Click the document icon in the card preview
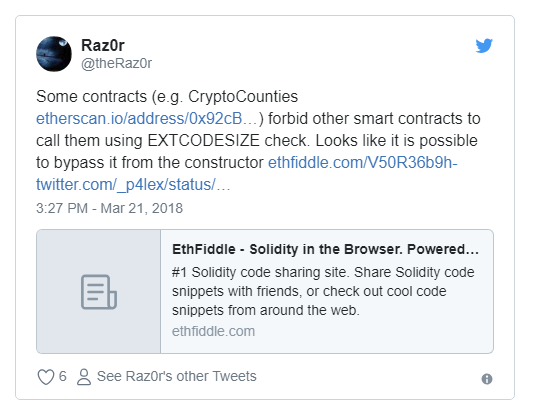 coord(99,292)
